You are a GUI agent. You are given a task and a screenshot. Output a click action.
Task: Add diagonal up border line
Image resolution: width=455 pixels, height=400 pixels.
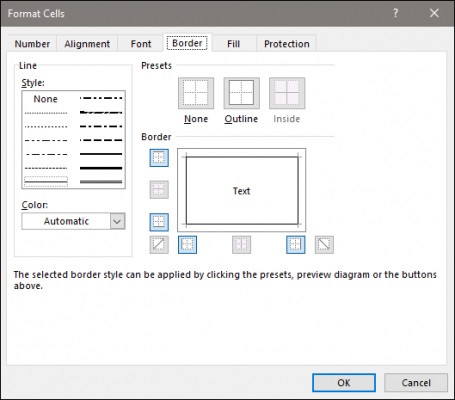159,245
